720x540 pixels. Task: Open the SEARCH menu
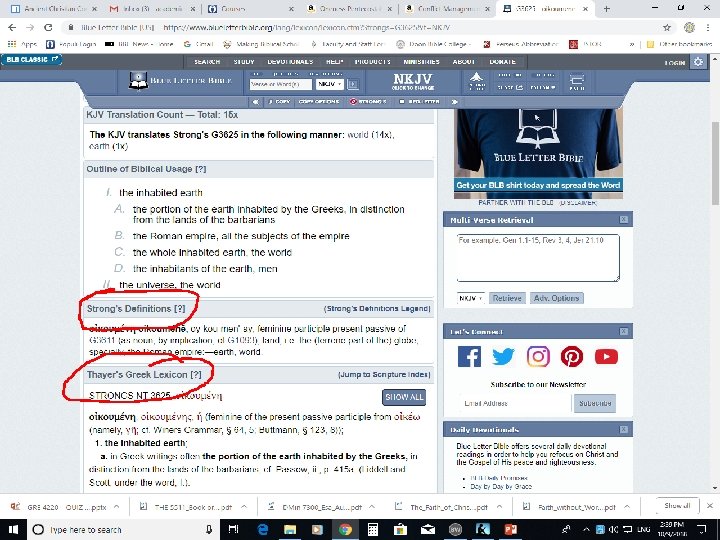point(207,62)
